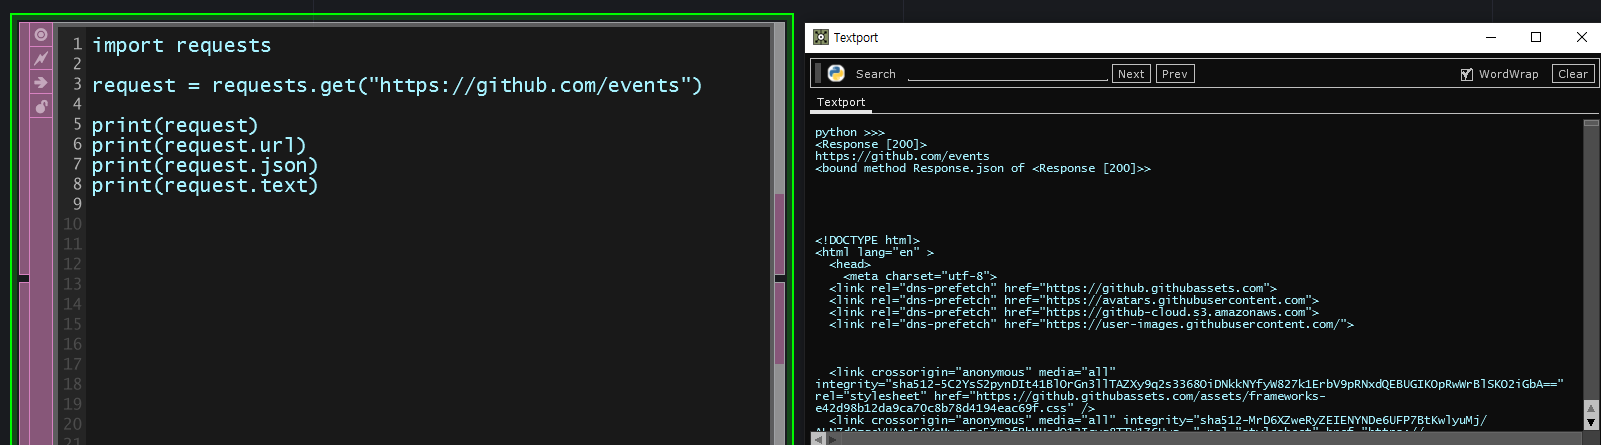Click the '<html lang="en">' output line
1601x445 pixels.
tap(874, 252)
